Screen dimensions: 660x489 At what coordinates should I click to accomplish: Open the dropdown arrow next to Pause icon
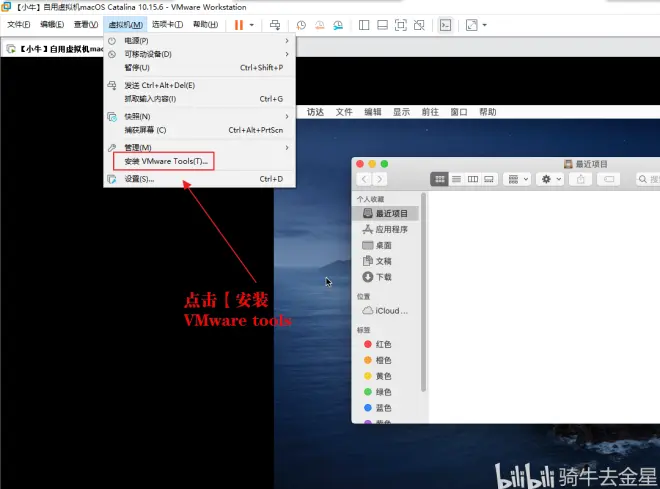pos(252,25)
